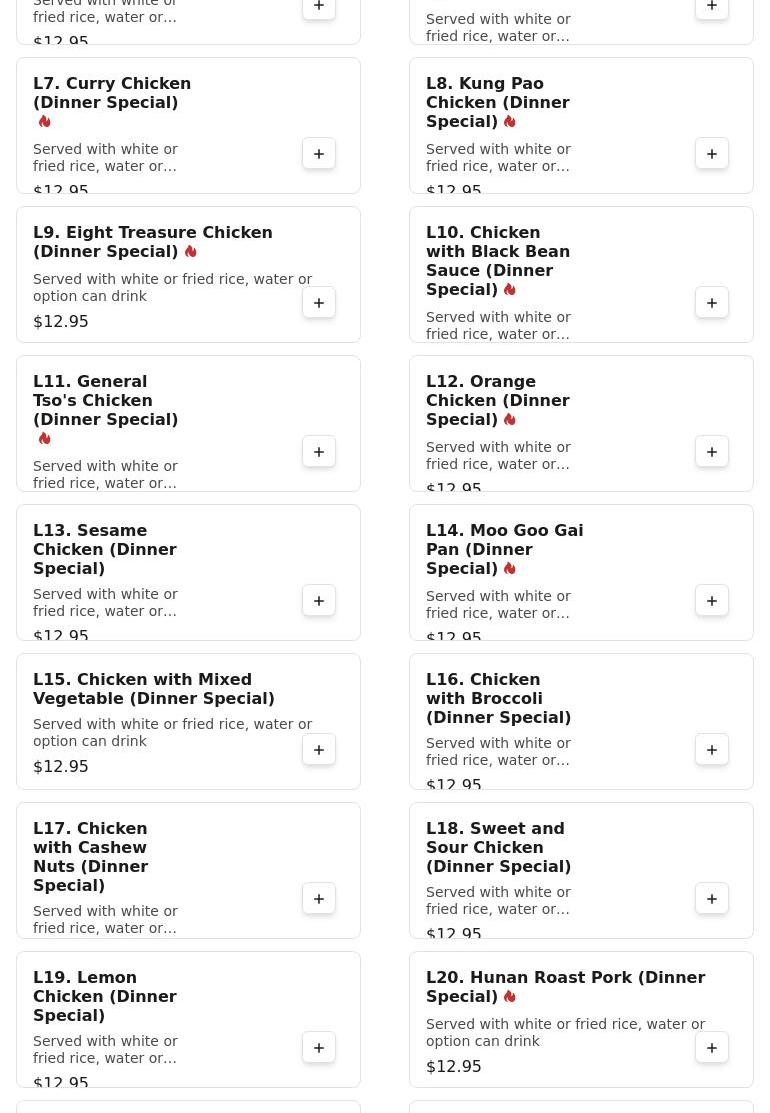
Task: Add Chicken with Mixed Vegetable special
Action: pos(319,750)
